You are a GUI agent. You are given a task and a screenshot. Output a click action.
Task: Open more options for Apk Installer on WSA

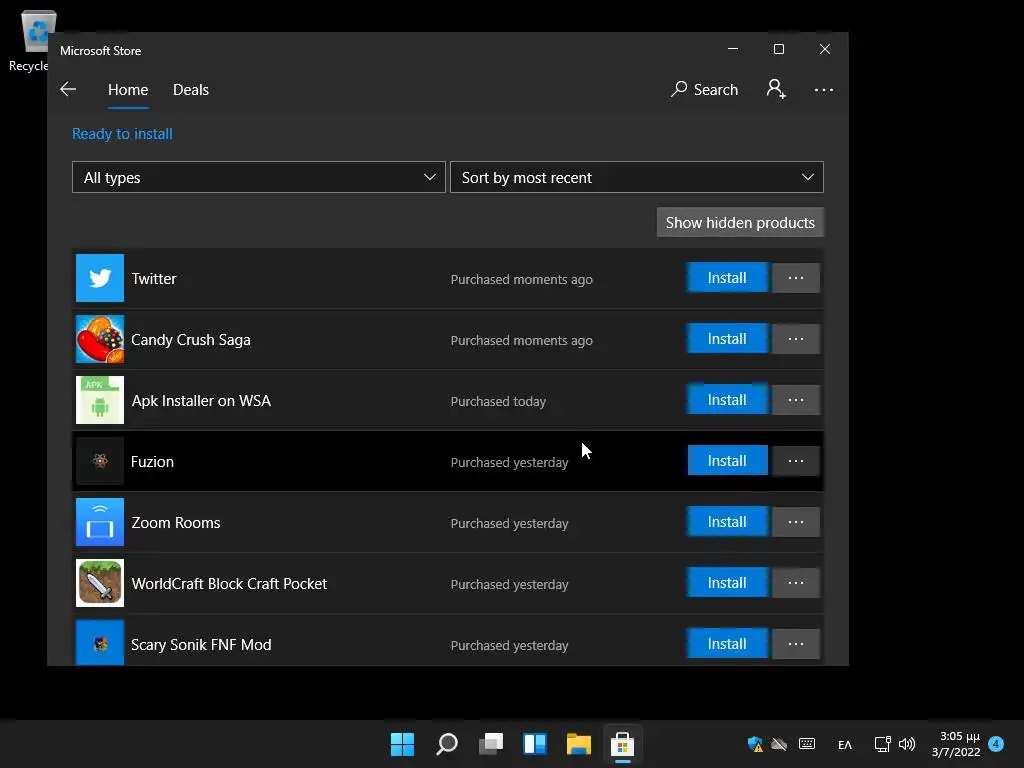coord(795,400)
